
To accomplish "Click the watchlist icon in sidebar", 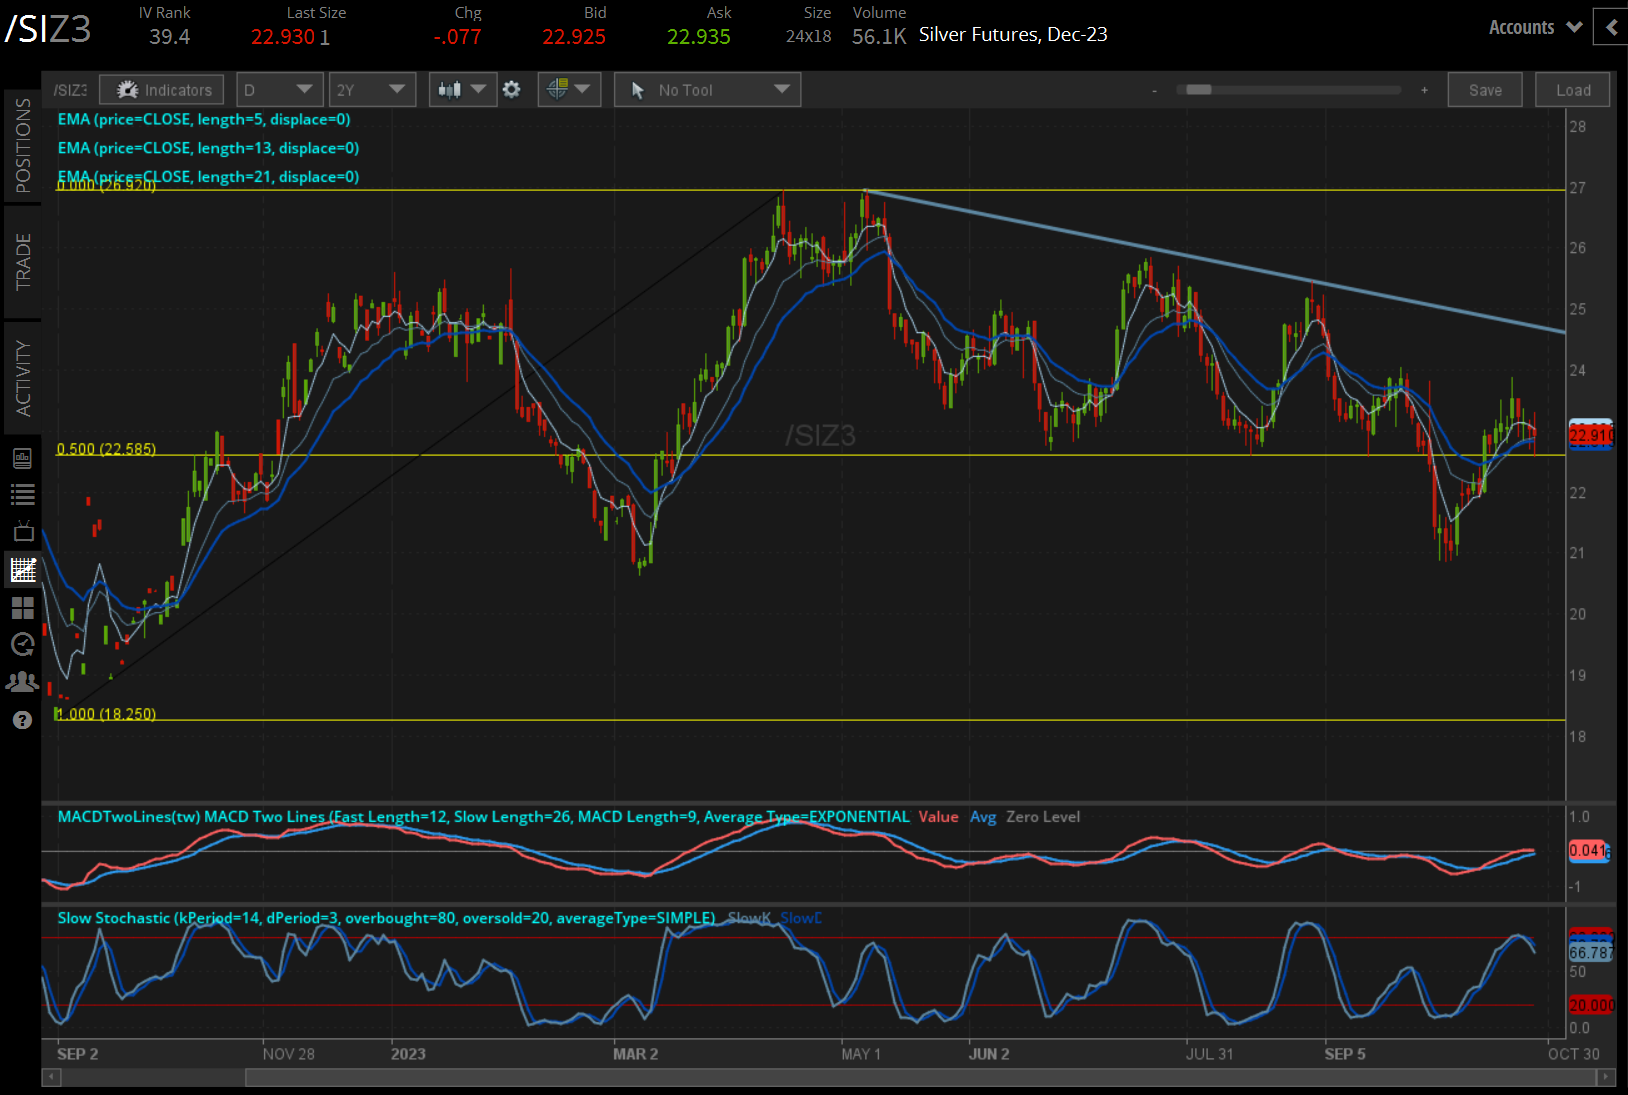I will pos(22,493).
